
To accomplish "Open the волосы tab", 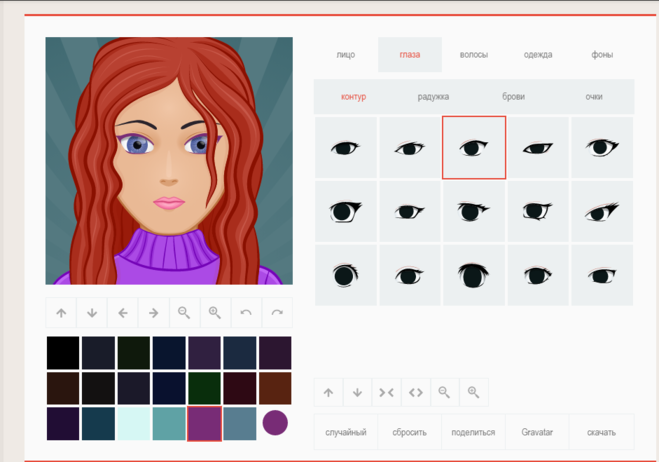I will [473, 55].
